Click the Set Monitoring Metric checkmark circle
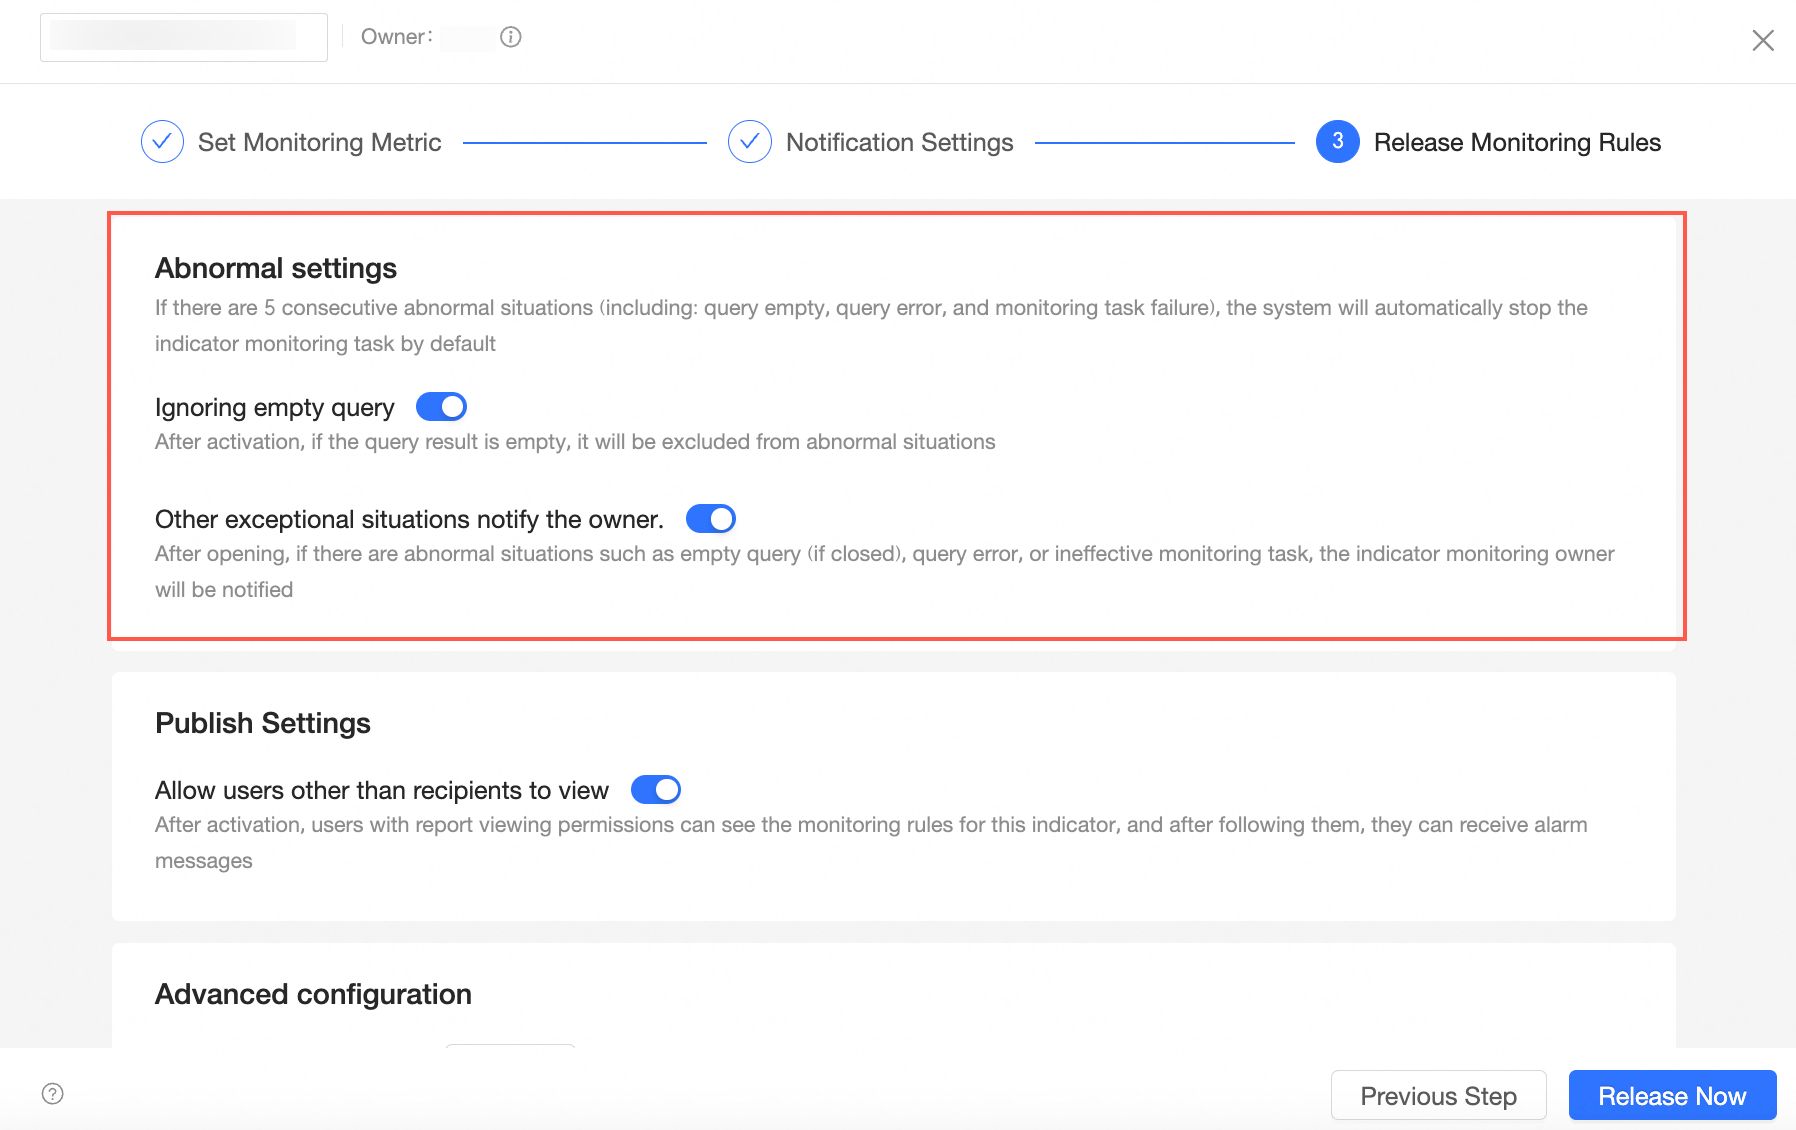The height and width of the screenshot is (1130, 1796). 162,142
